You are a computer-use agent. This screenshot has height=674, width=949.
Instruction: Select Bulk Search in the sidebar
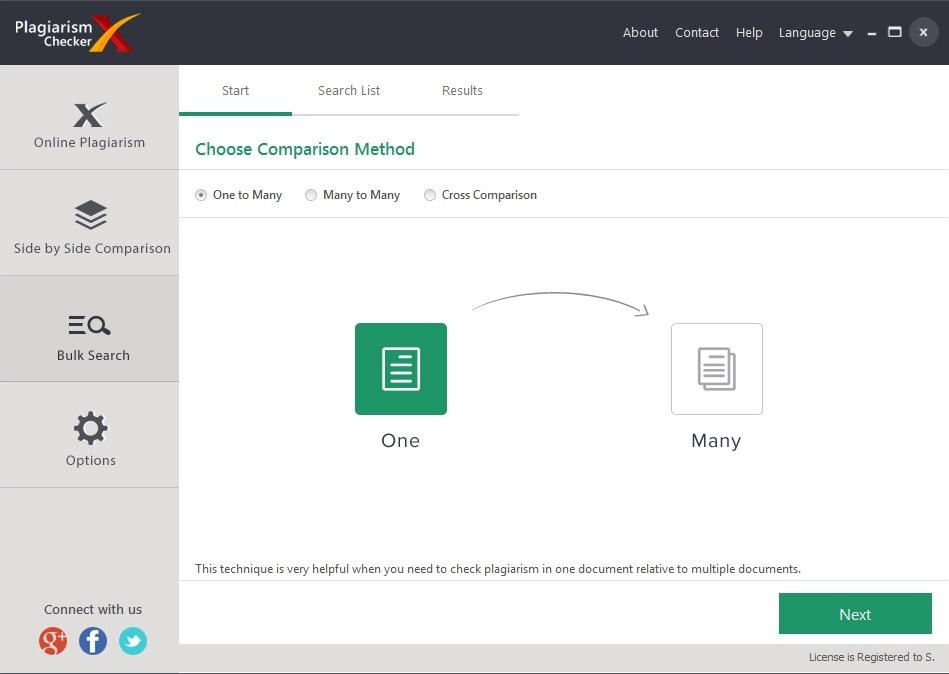click(89, 329)
